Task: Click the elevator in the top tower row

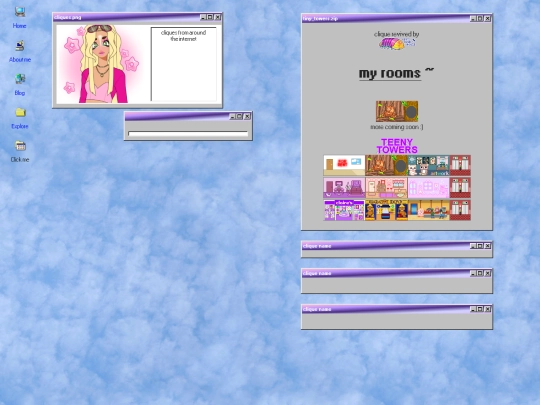Action: [x=460, y=165]
